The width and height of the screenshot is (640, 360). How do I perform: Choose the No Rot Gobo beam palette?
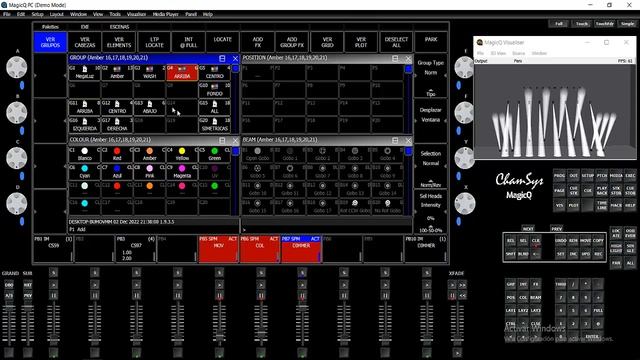pyautogui.click(x=387, y=207)
